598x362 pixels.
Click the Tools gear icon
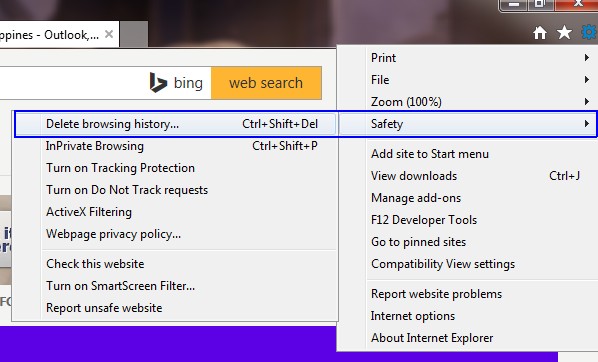tap(589, 32)
